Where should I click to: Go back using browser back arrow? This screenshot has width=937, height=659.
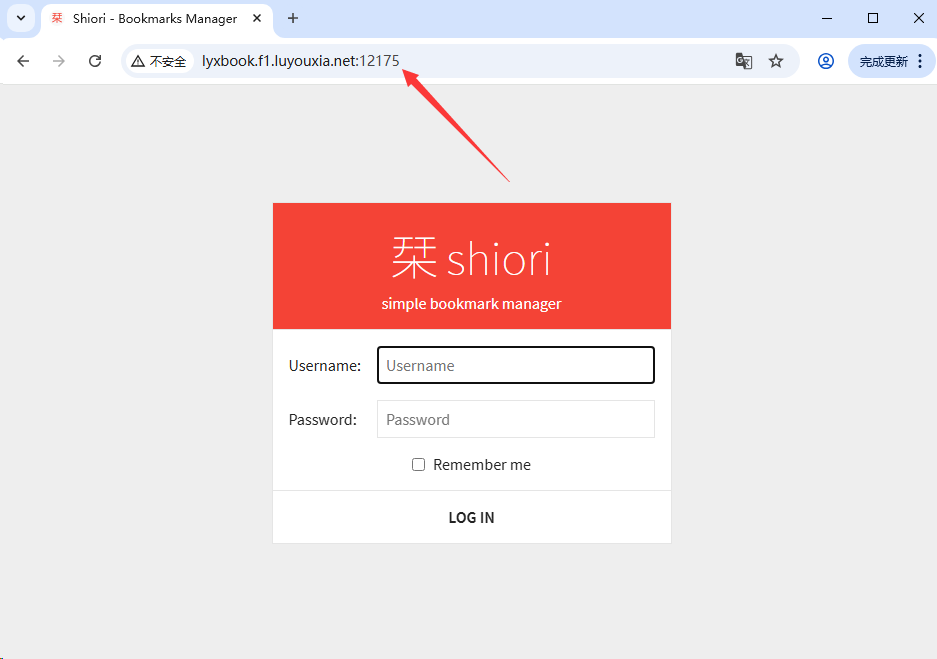(23, 61)
